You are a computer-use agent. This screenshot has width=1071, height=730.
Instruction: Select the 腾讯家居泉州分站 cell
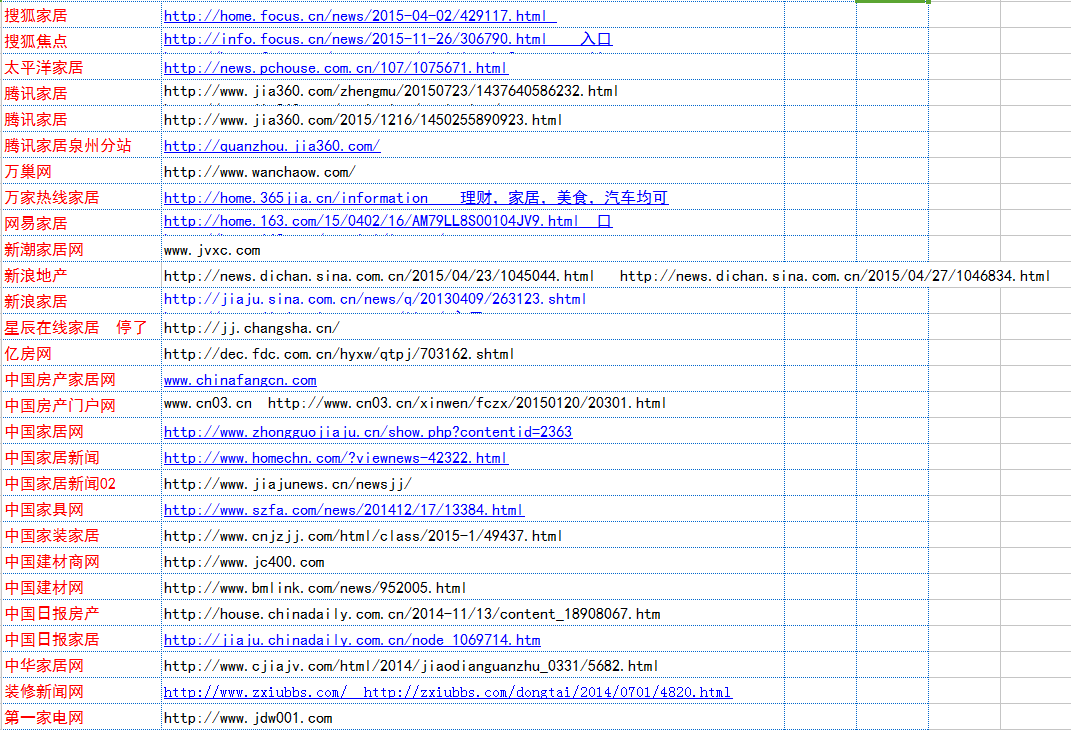(x=82, y=145)
